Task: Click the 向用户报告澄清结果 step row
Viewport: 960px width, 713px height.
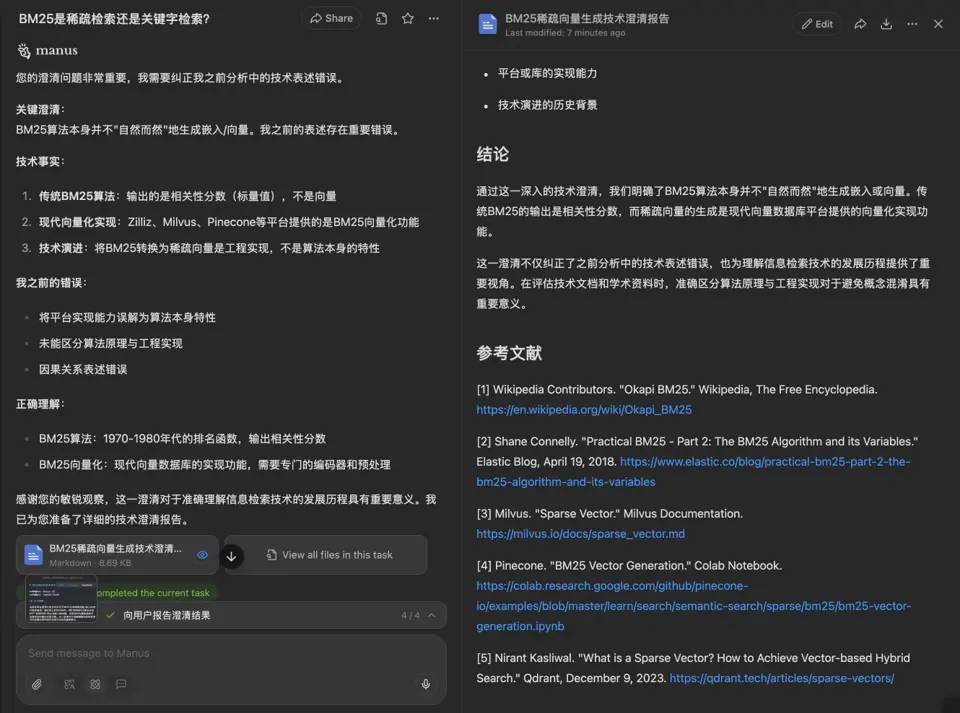Action: coord(231,615)
